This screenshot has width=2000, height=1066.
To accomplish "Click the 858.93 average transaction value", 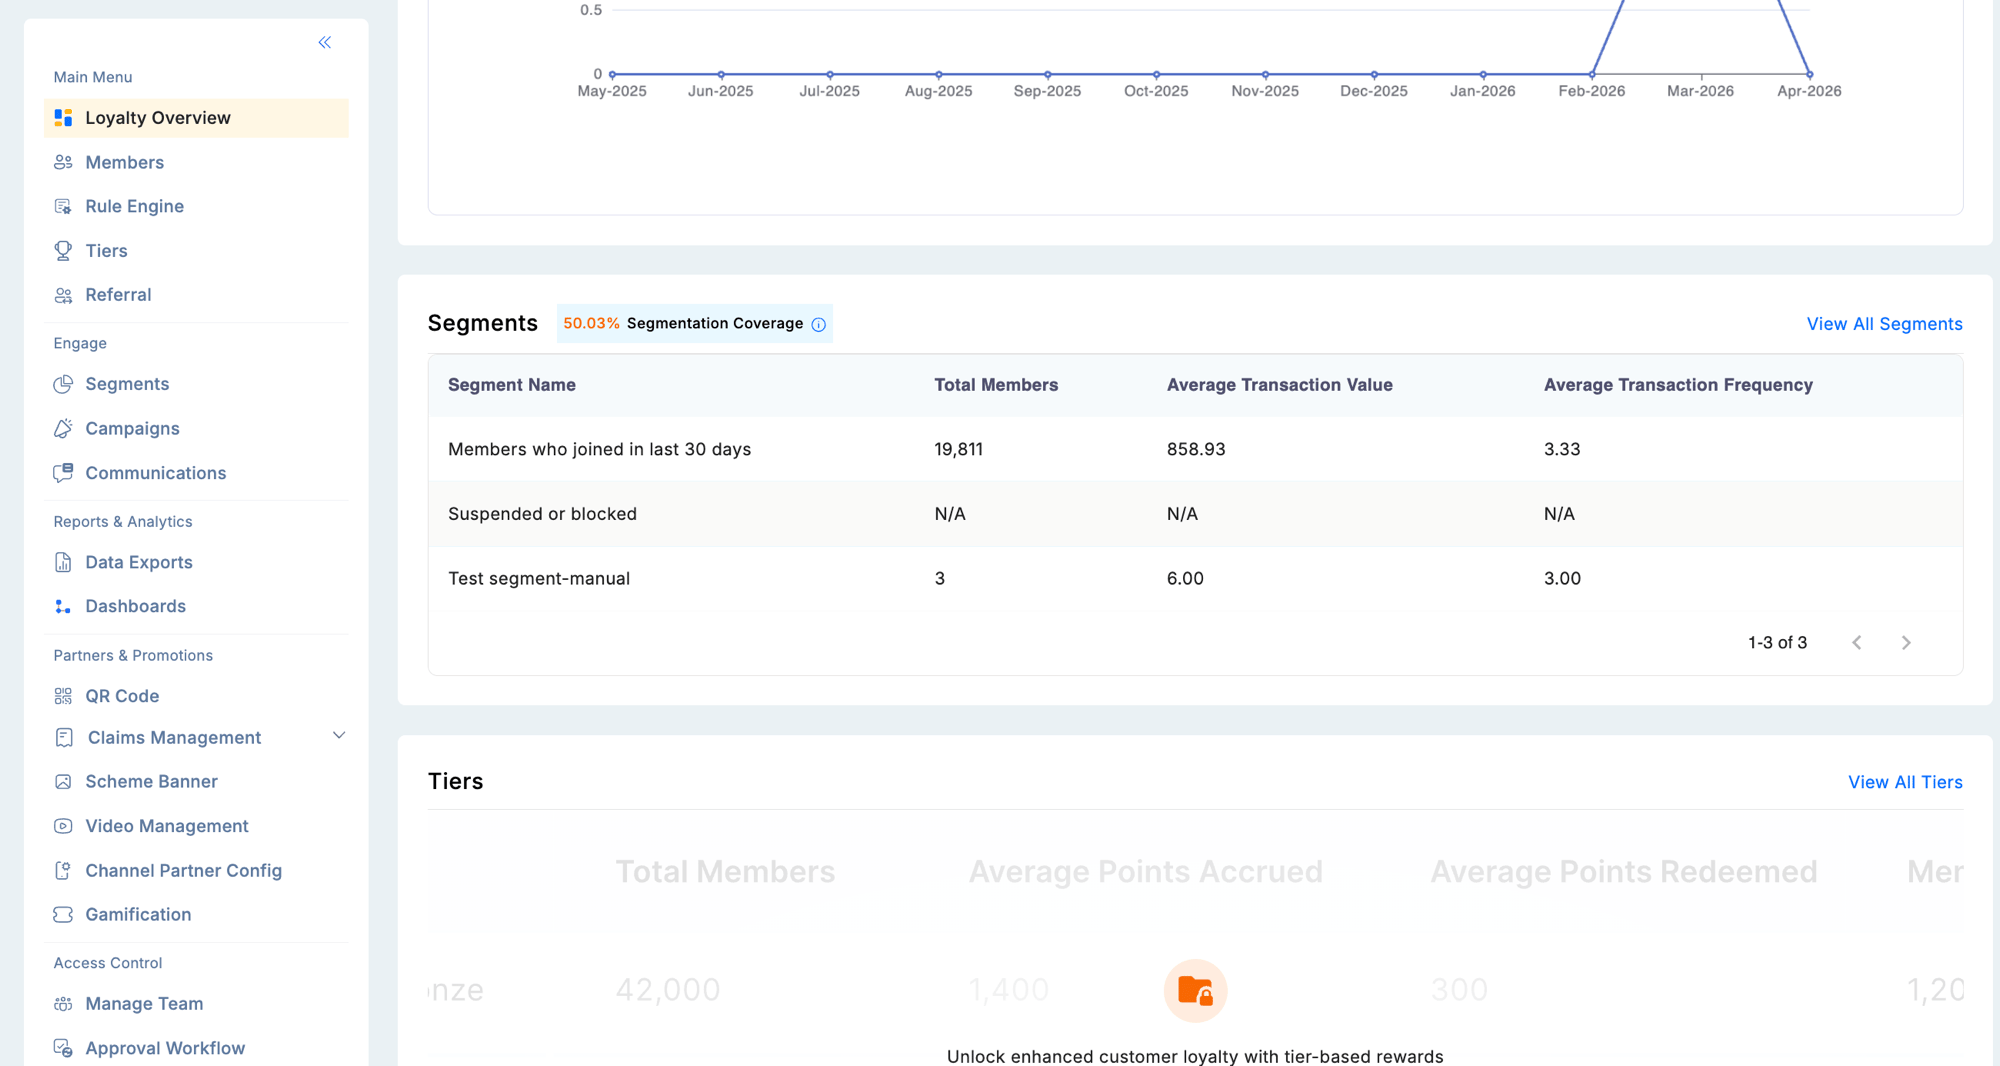I will (x=1196, y=449).
